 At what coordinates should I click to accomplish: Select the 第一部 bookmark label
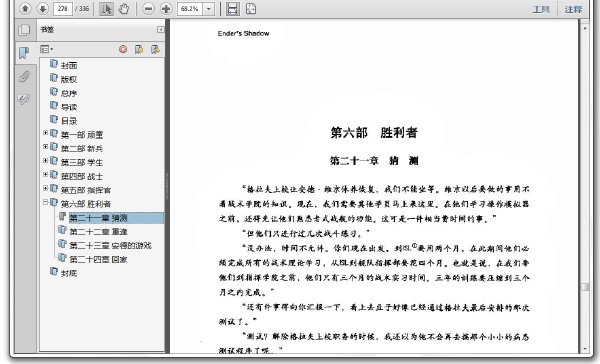tap(82, 135)
